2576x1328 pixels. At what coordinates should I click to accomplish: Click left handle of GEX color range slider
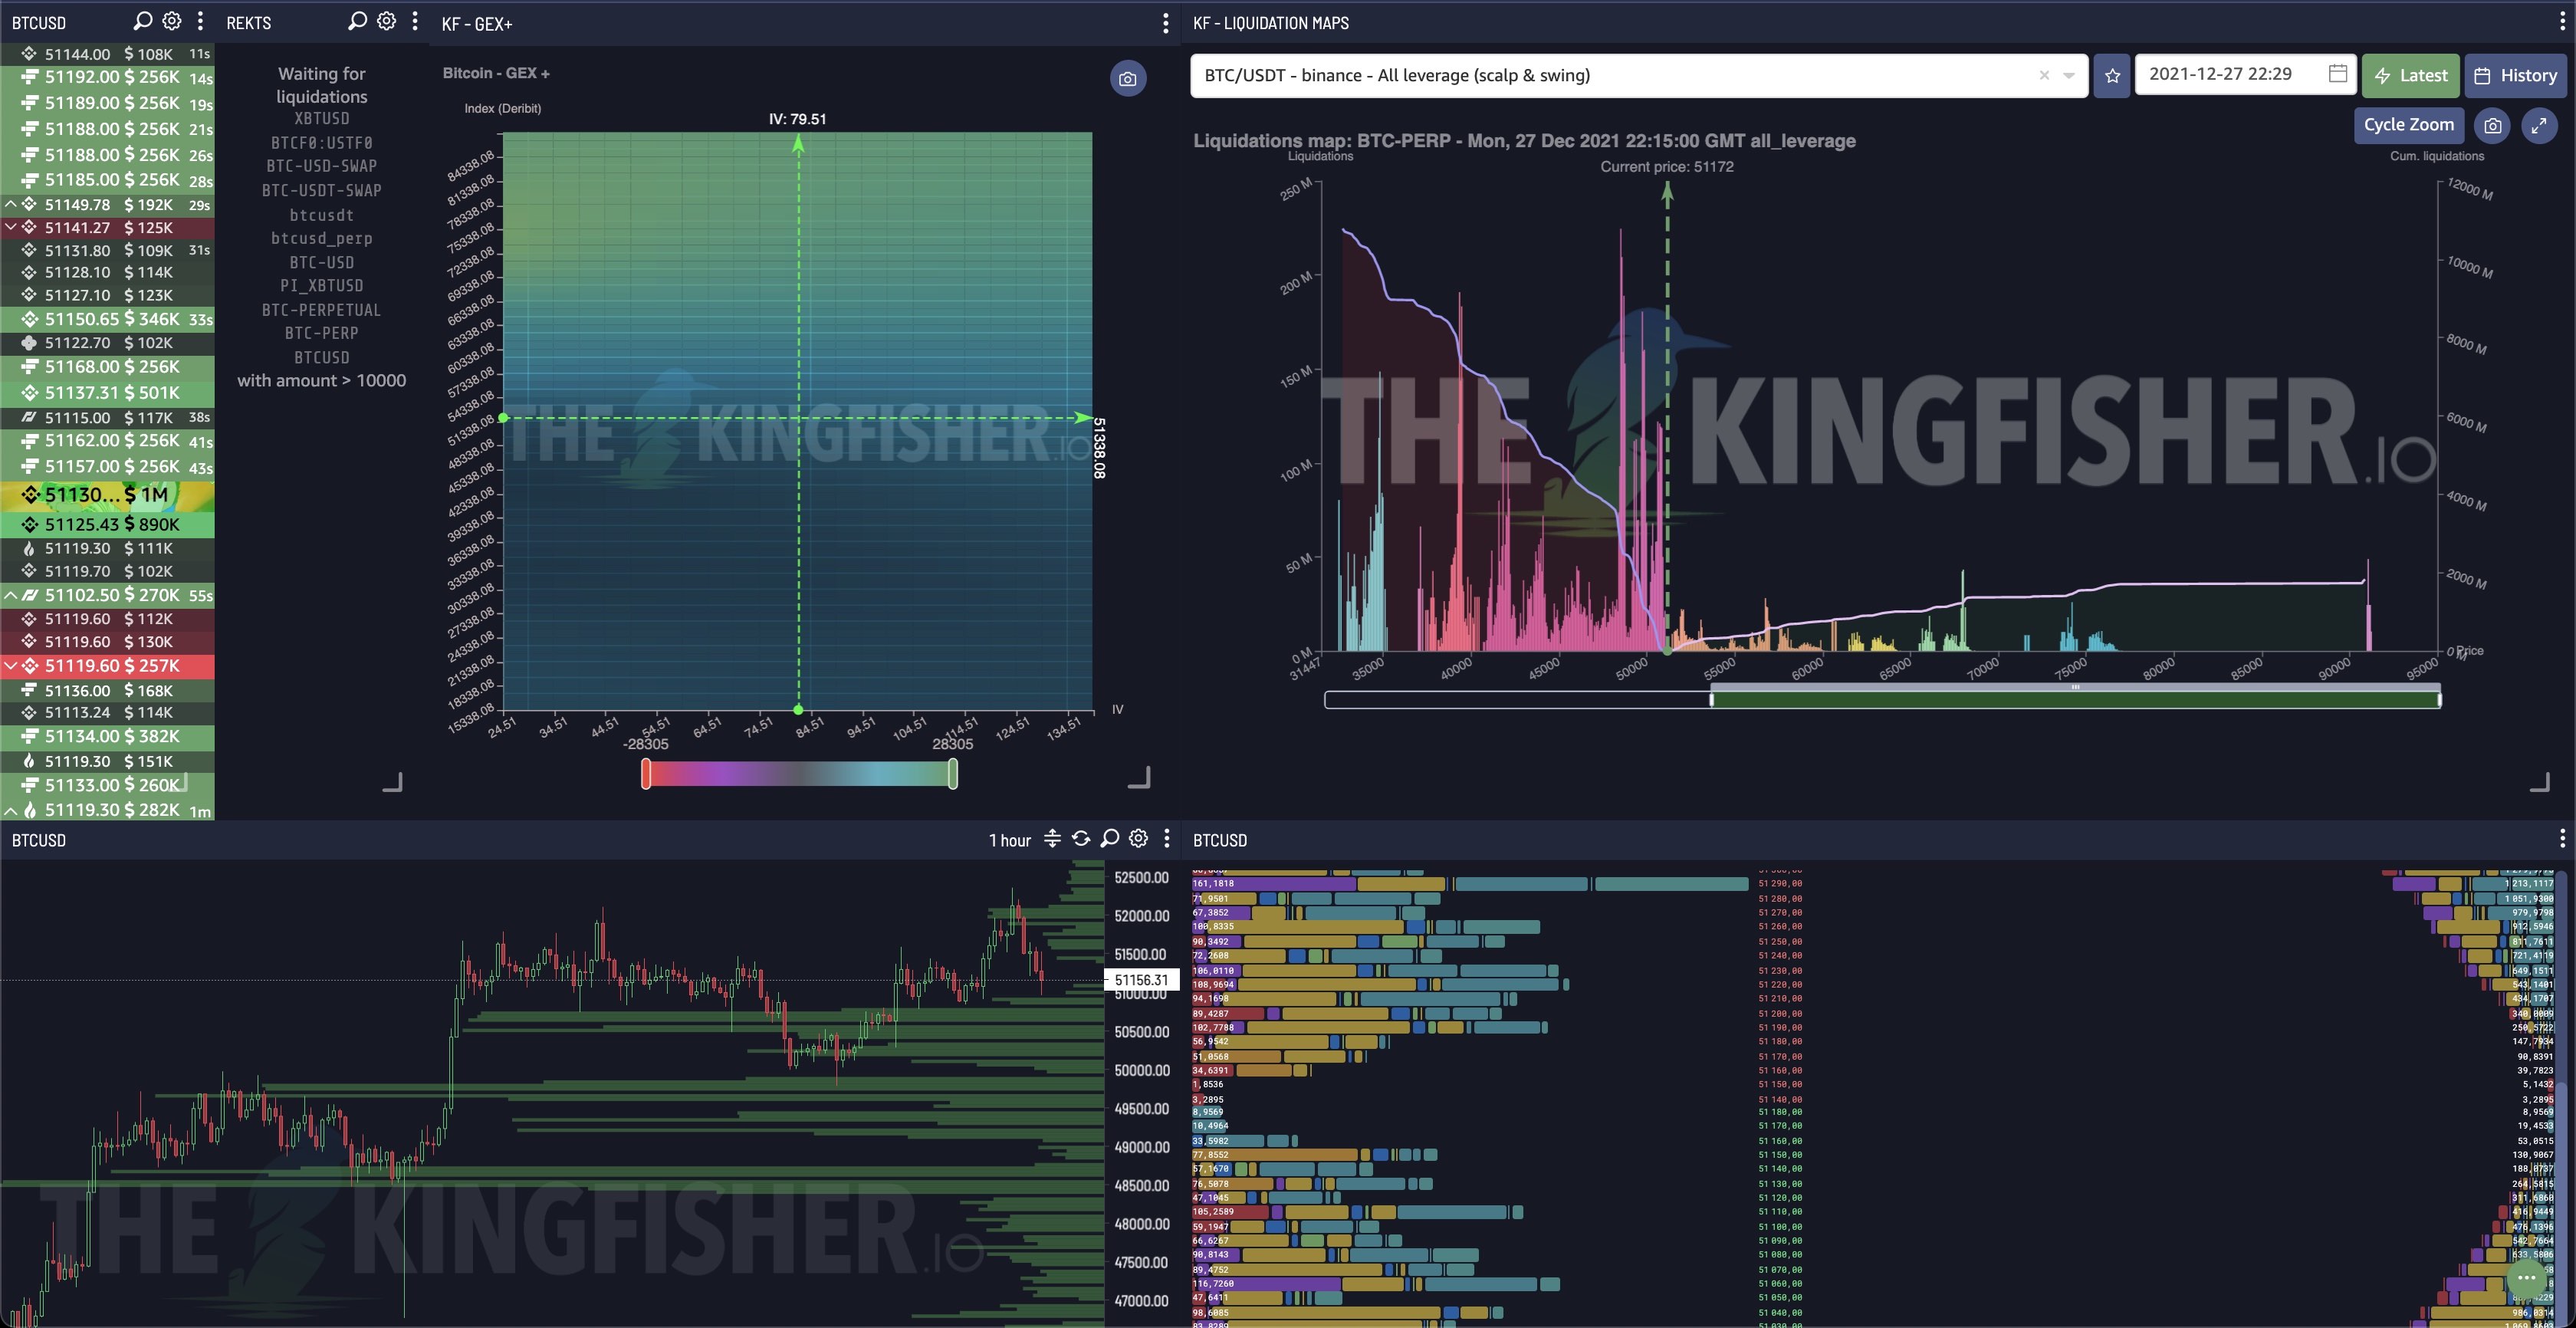click(646, 773)
